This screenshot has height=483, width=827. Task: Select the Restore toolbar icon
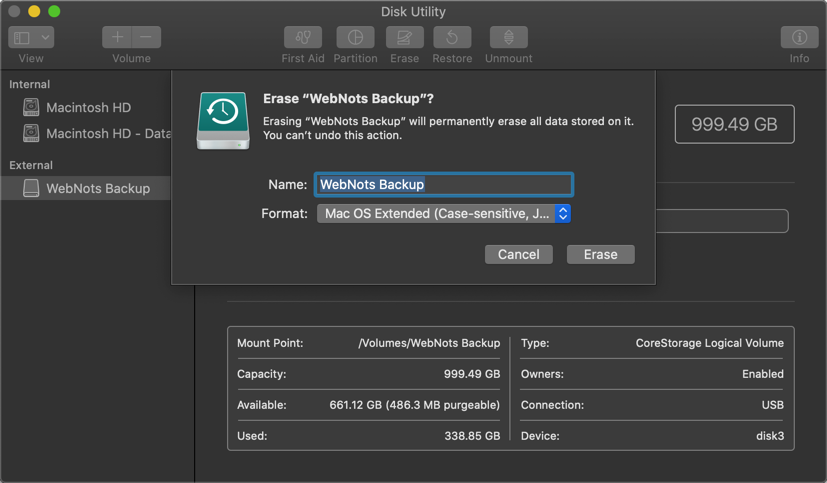pyautogui.click(x=452, y=38)
